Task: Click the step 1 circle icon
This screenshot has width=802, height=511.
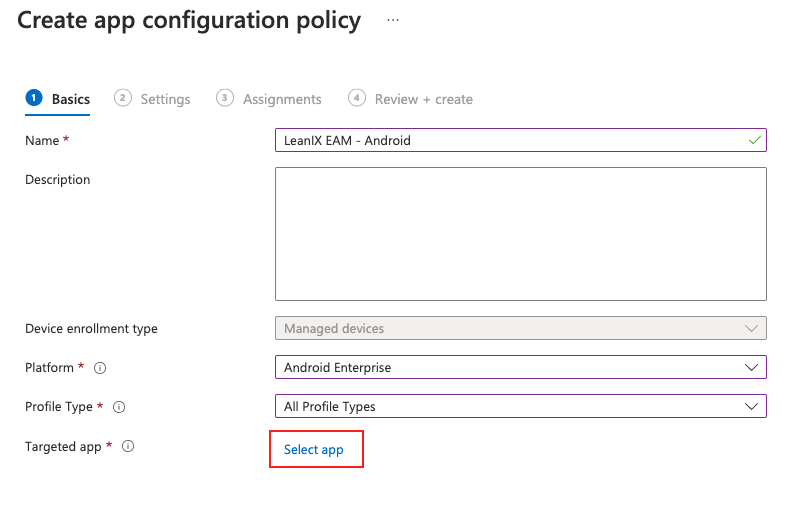Action: pos(34,98)
